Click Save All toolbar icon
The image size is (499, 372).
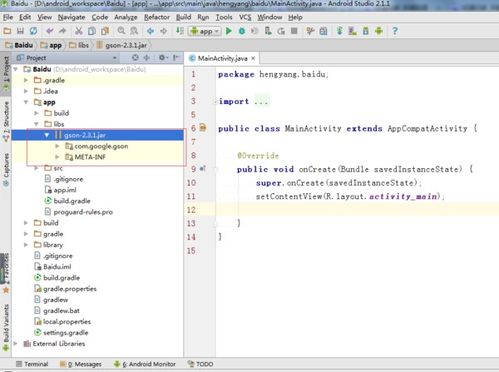click(20, 31)
